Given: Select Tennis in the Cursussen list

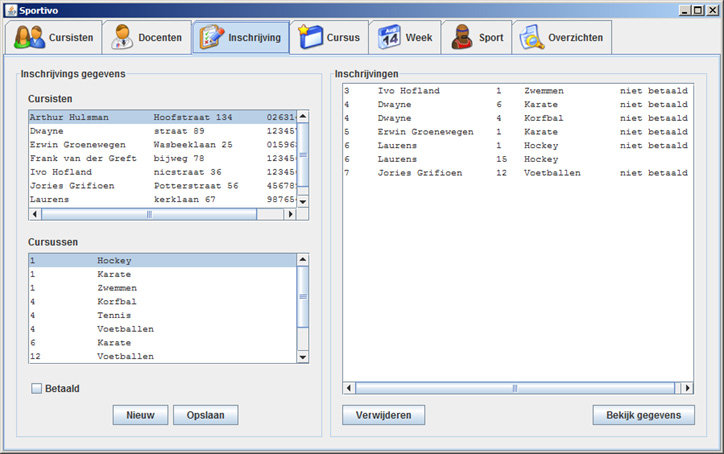Looking at the screenshot, I should [x=114, y=315].
